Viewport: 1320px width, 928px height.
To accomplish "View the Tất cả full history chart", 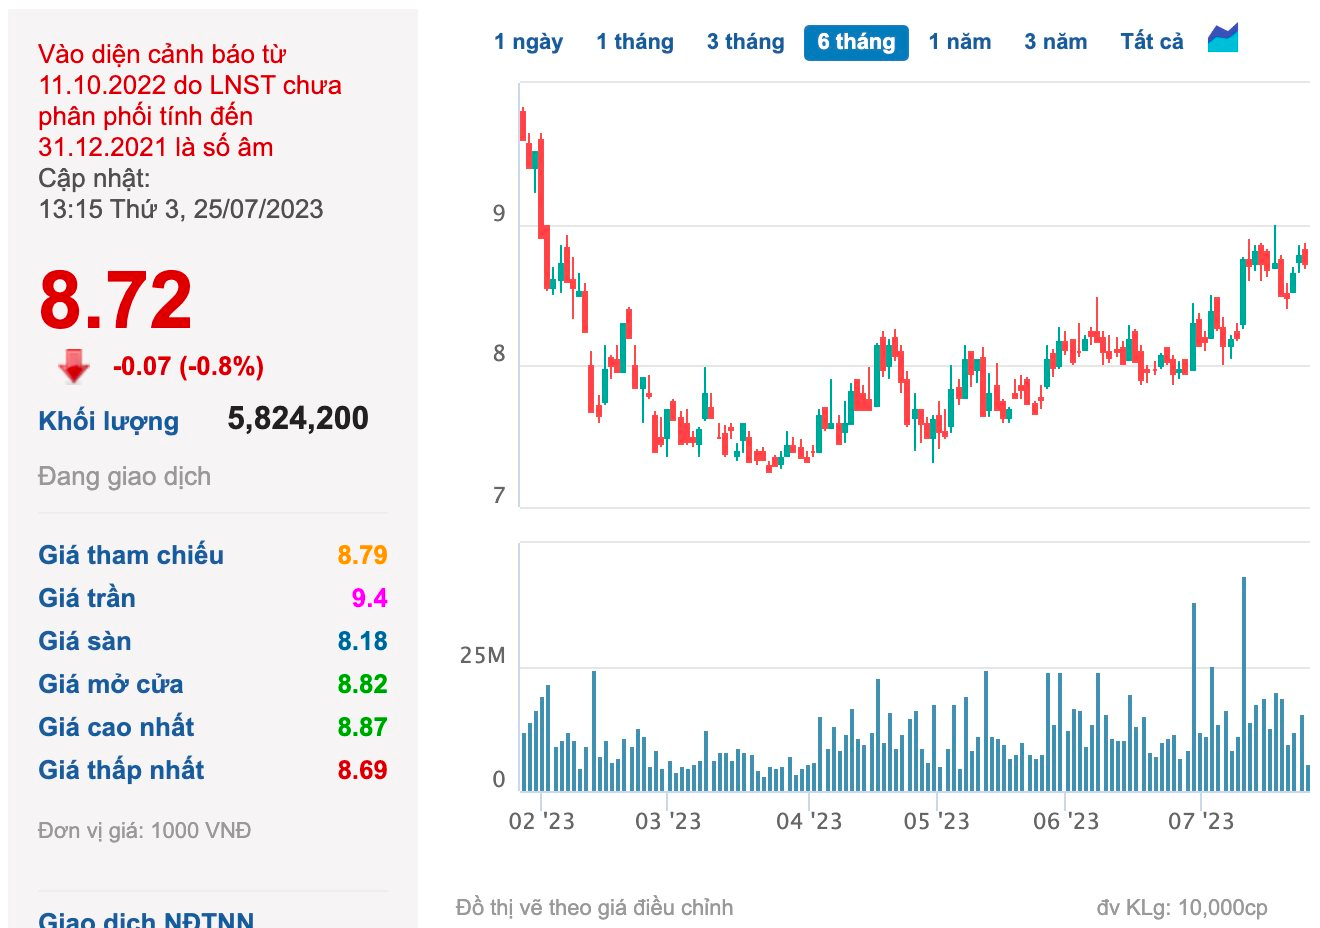I will [x=1151, y=42].
